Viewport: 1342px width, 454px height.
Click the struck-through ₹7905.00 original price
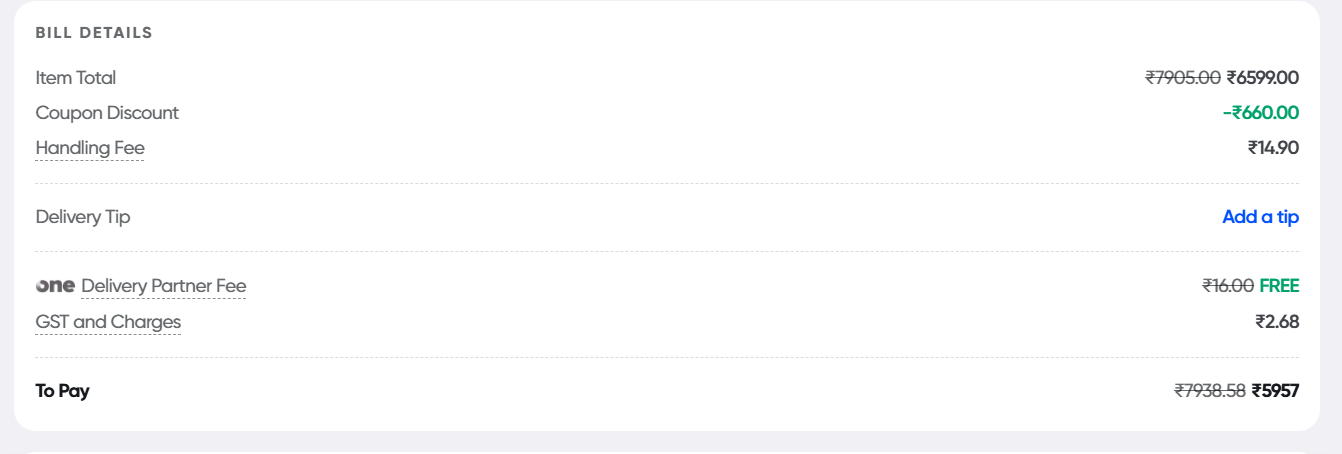click(1183, 78)
